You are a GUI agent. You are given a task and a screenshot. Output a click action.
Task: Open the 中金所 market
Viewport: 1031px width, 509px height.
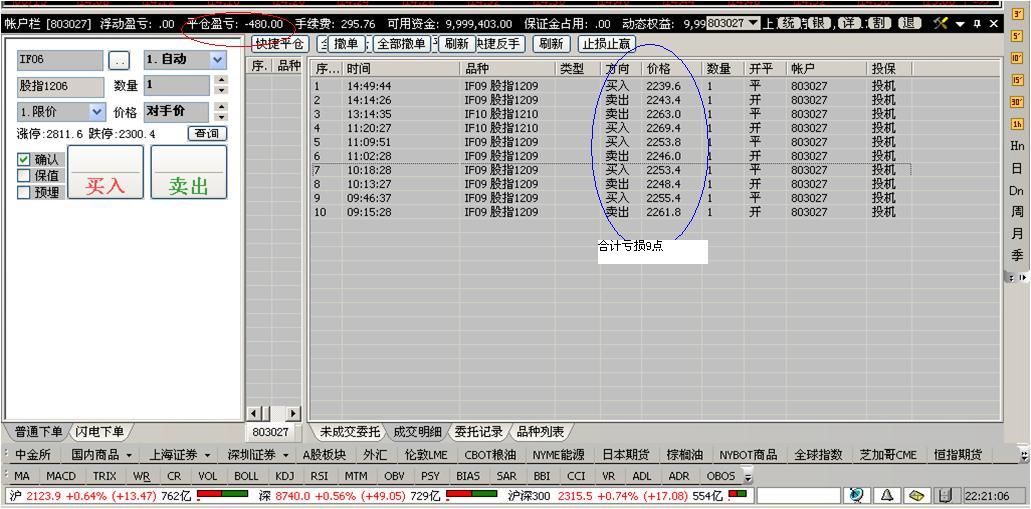33,455
